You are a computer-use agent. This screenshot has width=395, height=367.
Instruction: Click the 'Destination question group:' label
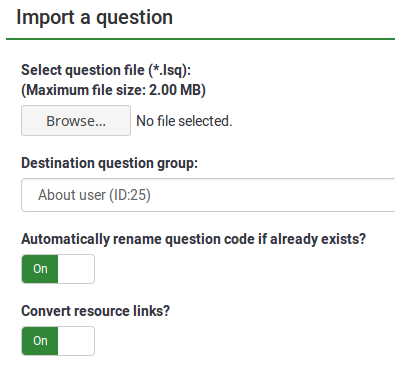pyautogui.click(x=109, y=163)
